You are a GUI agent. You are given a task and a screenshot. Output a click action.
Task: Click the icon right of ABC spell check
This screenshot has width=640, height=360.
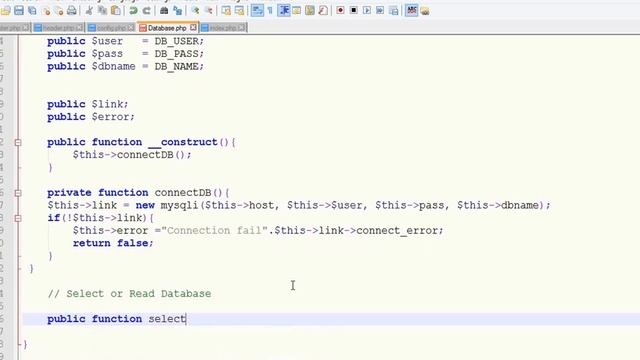point(424,10)
